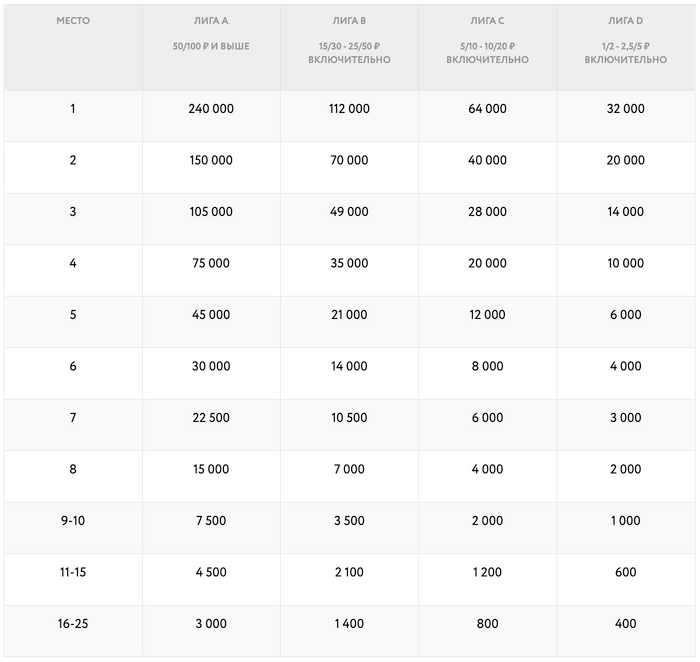700x662 pixels.
Task: Click the 1 200 cell
Action: click(487, 572)
